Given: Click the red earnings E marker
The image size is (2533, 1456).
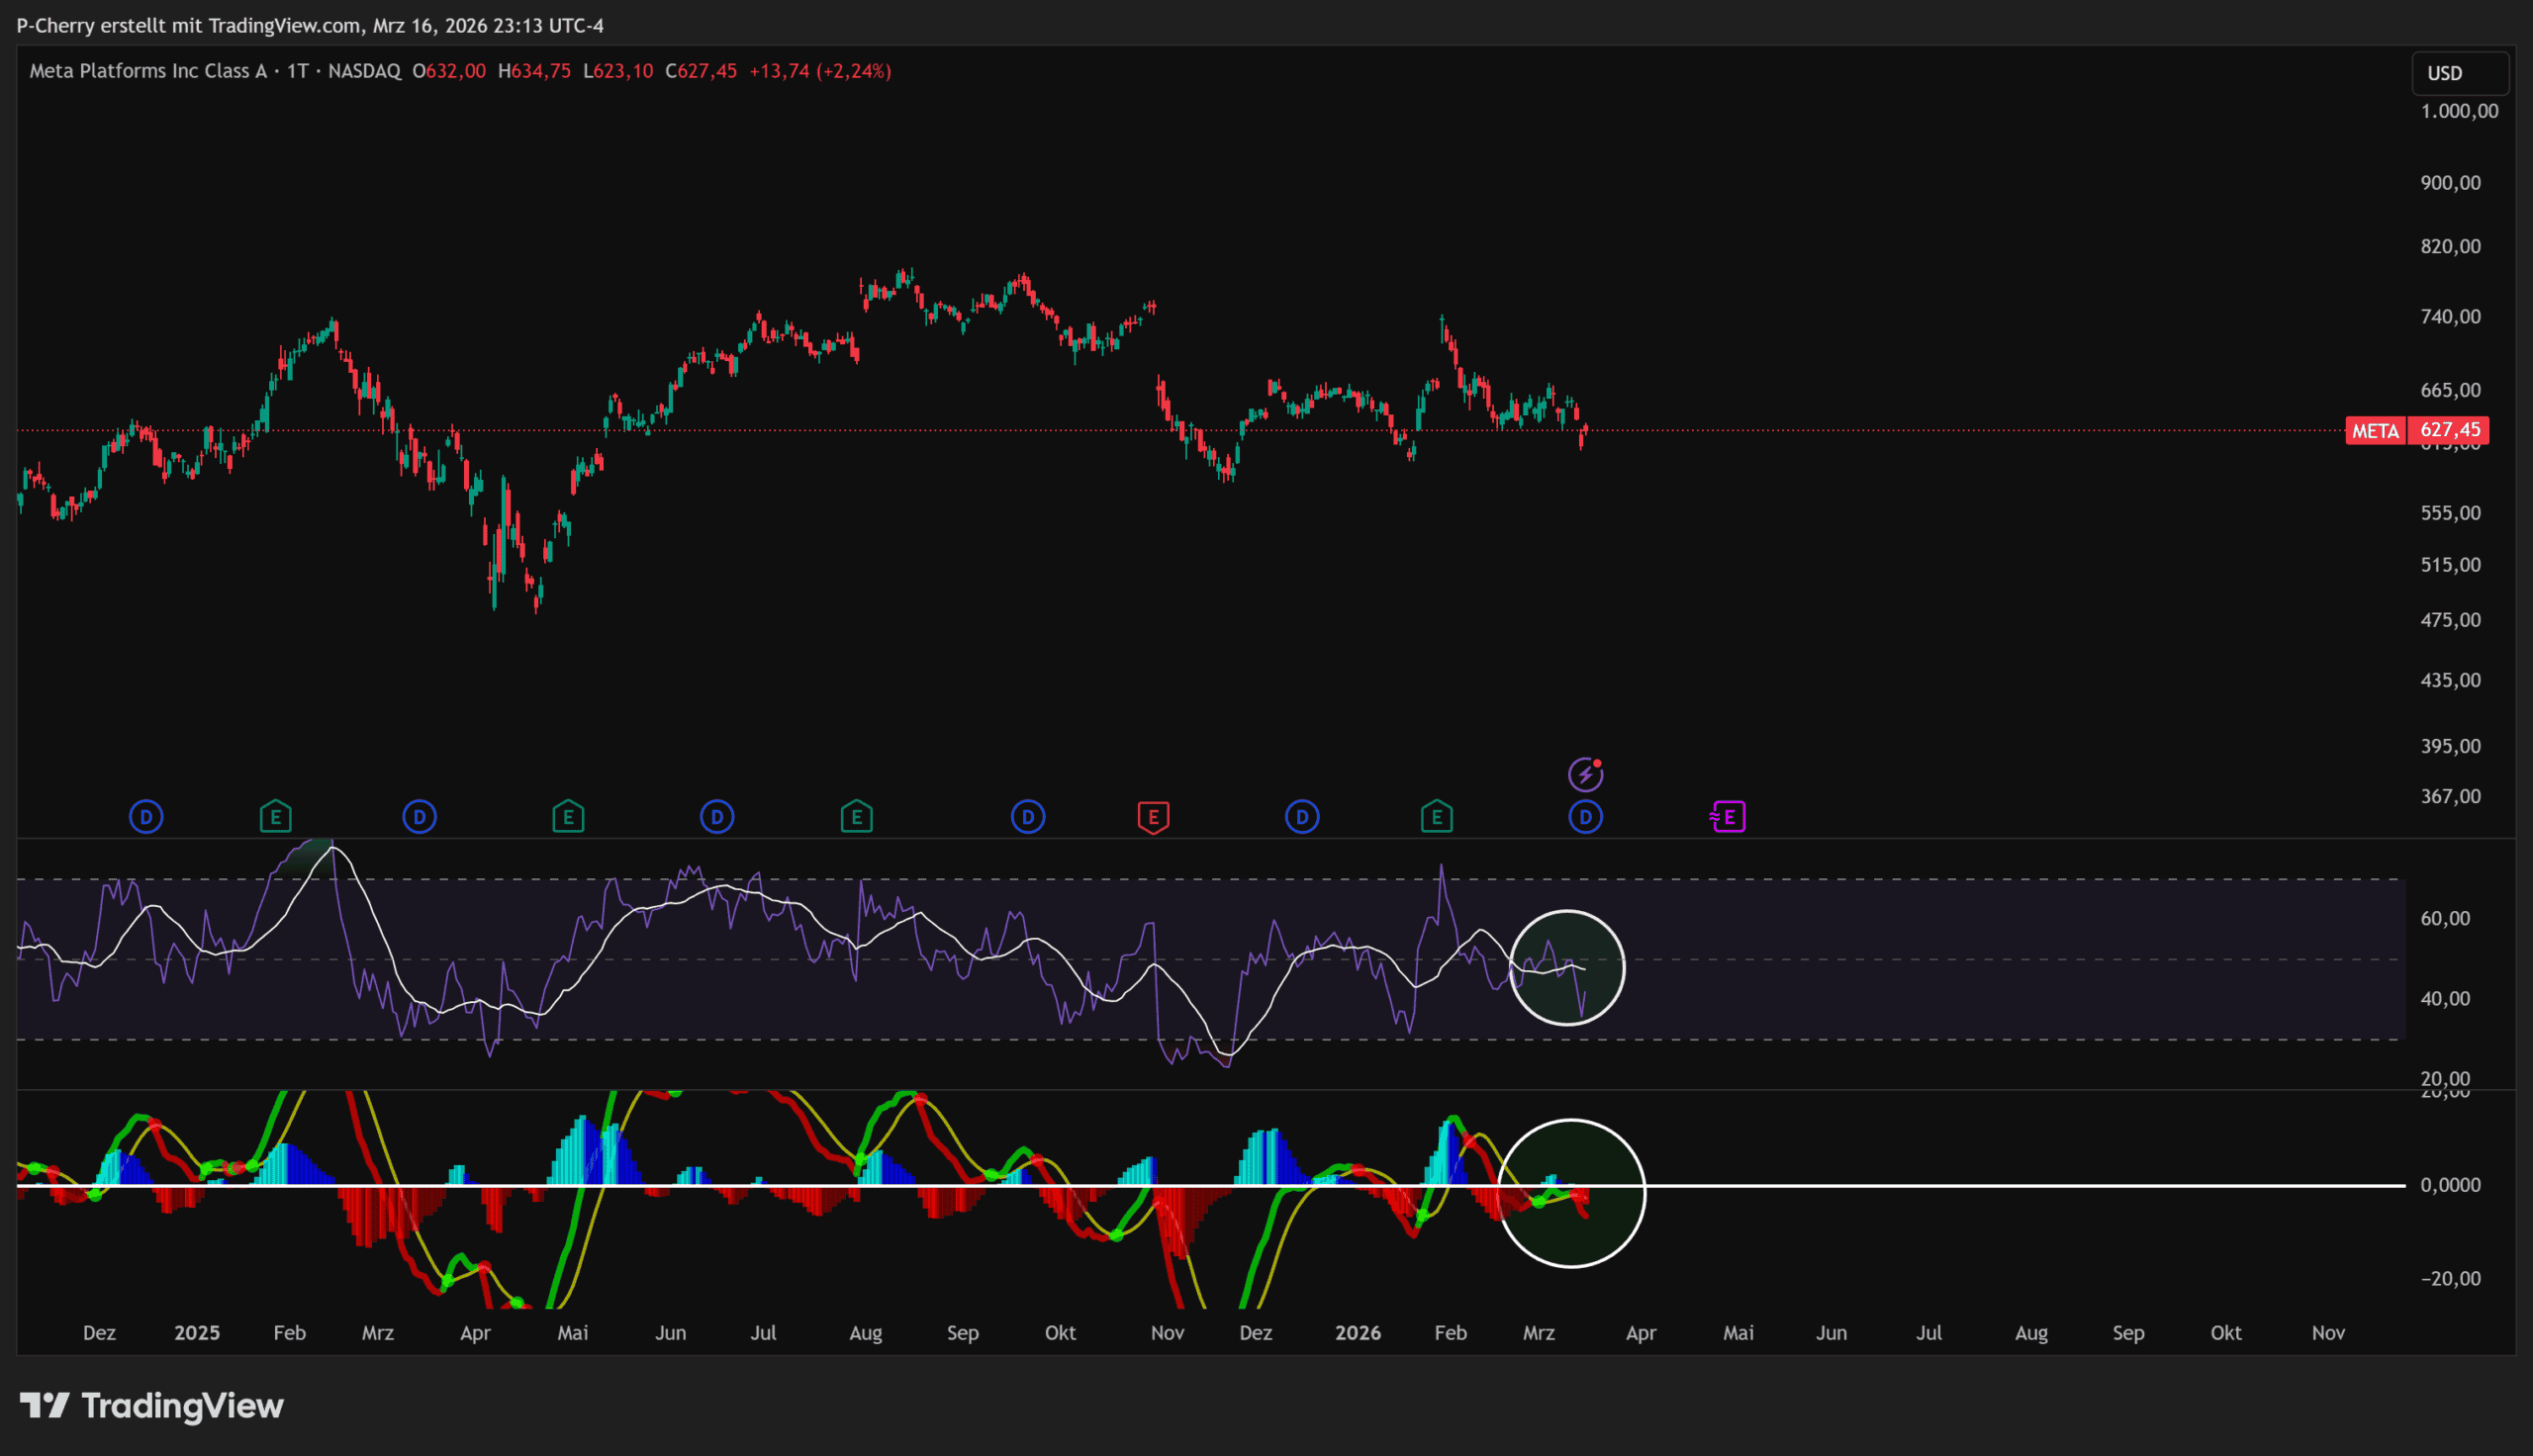Looking at the screenshot, I should (1153, 817).
